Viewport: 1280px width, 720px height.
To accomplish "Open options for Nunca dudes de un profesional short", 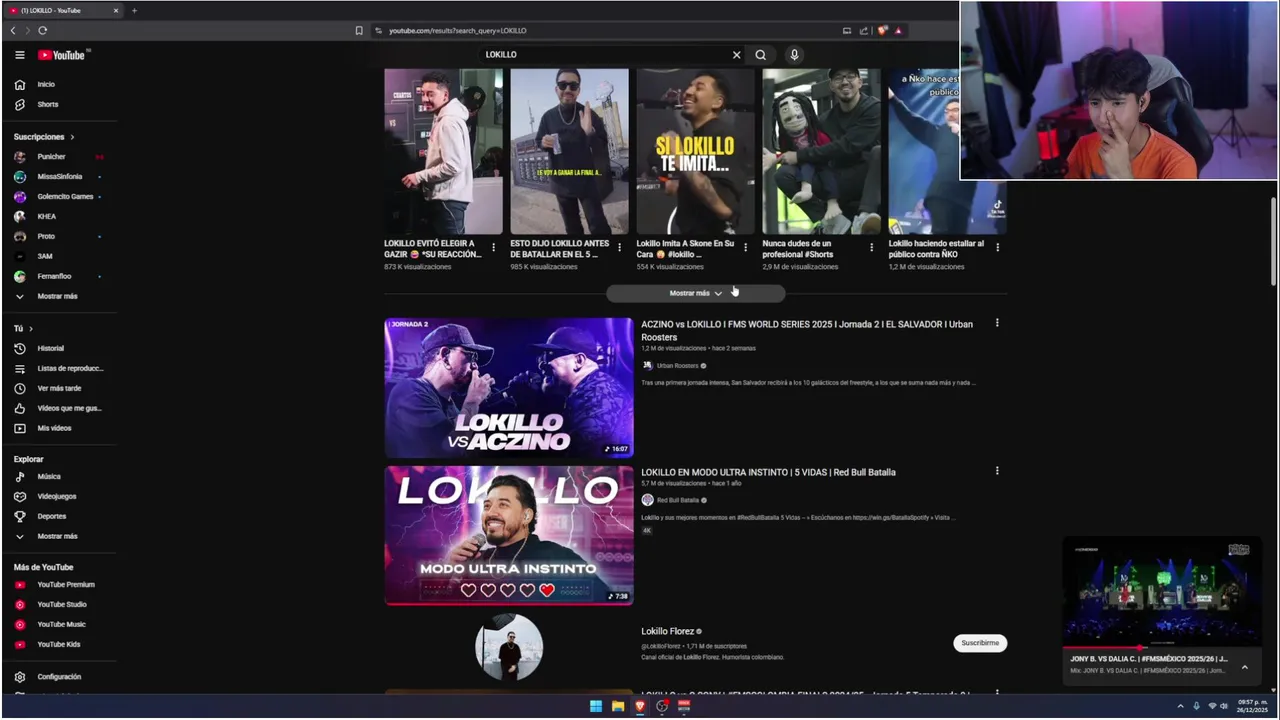I will 871,247.
